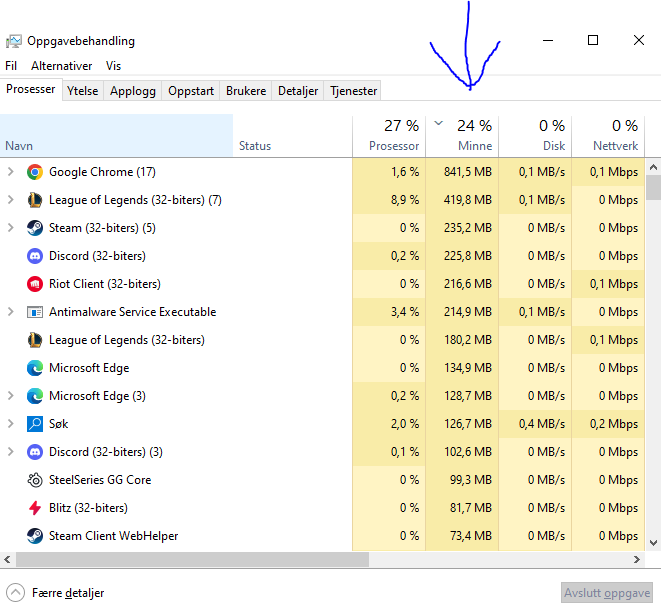This screenshot has width=661, height=615.
Task: Click the Steam (32-biters) (5) icon
Action: pyautogui.click(x=35, y=228)
